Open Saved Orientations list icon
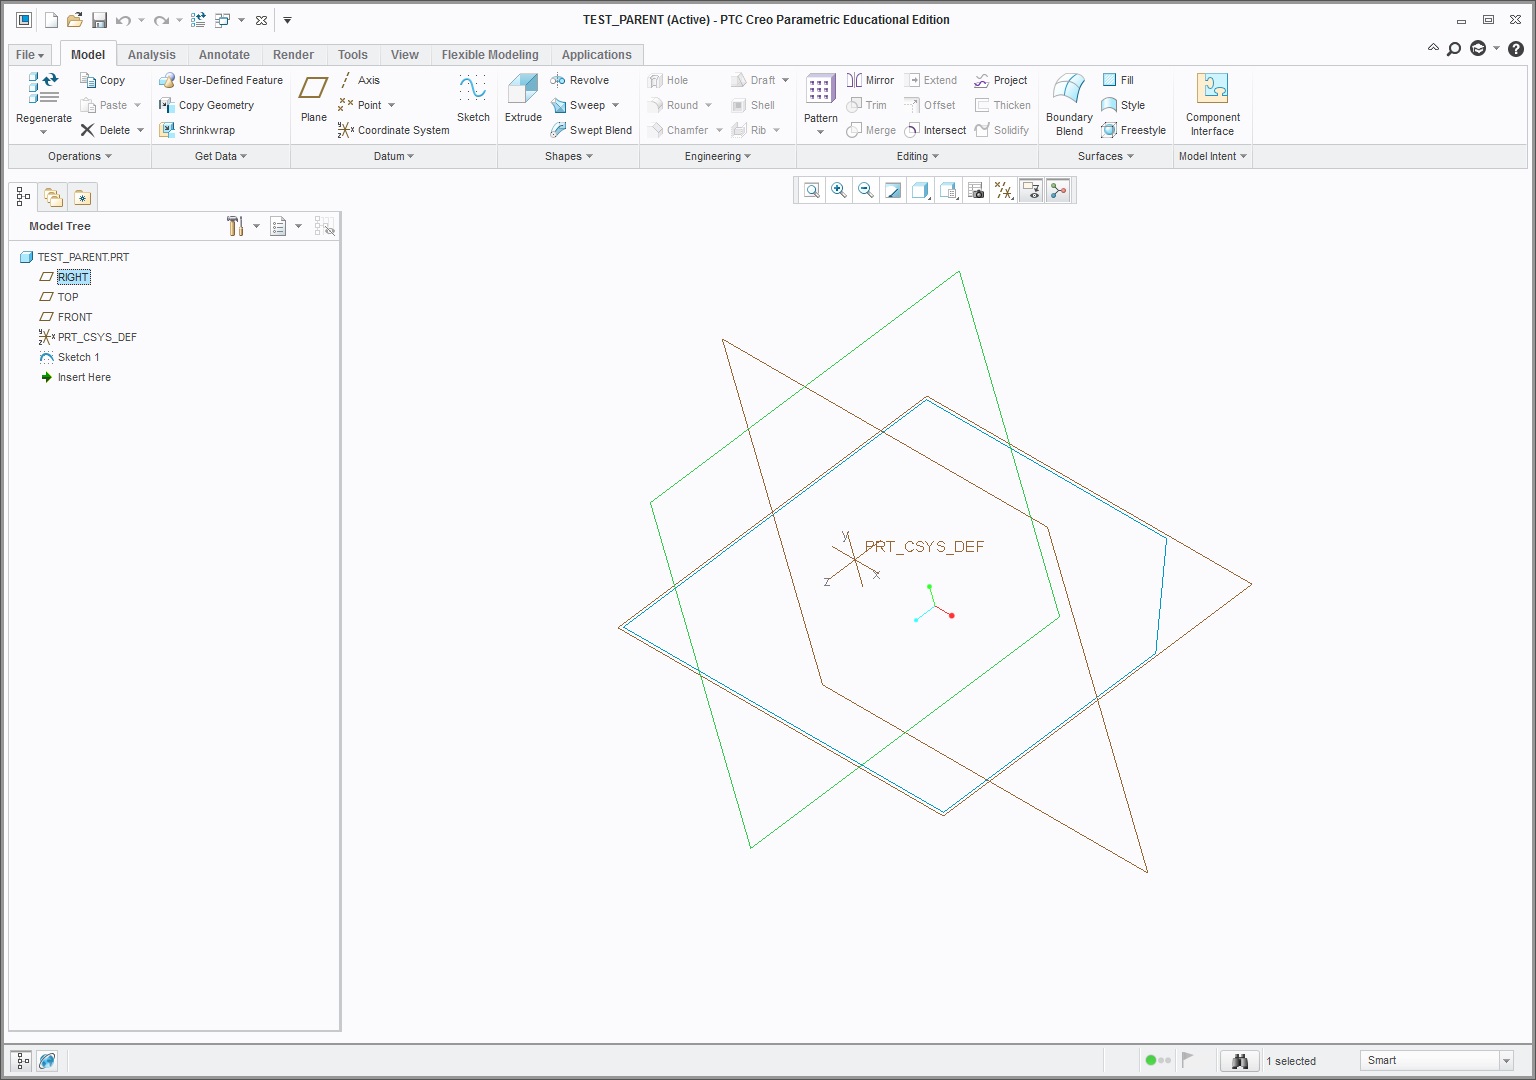This screenshot has height=1080, width=1536. (948, 190)
